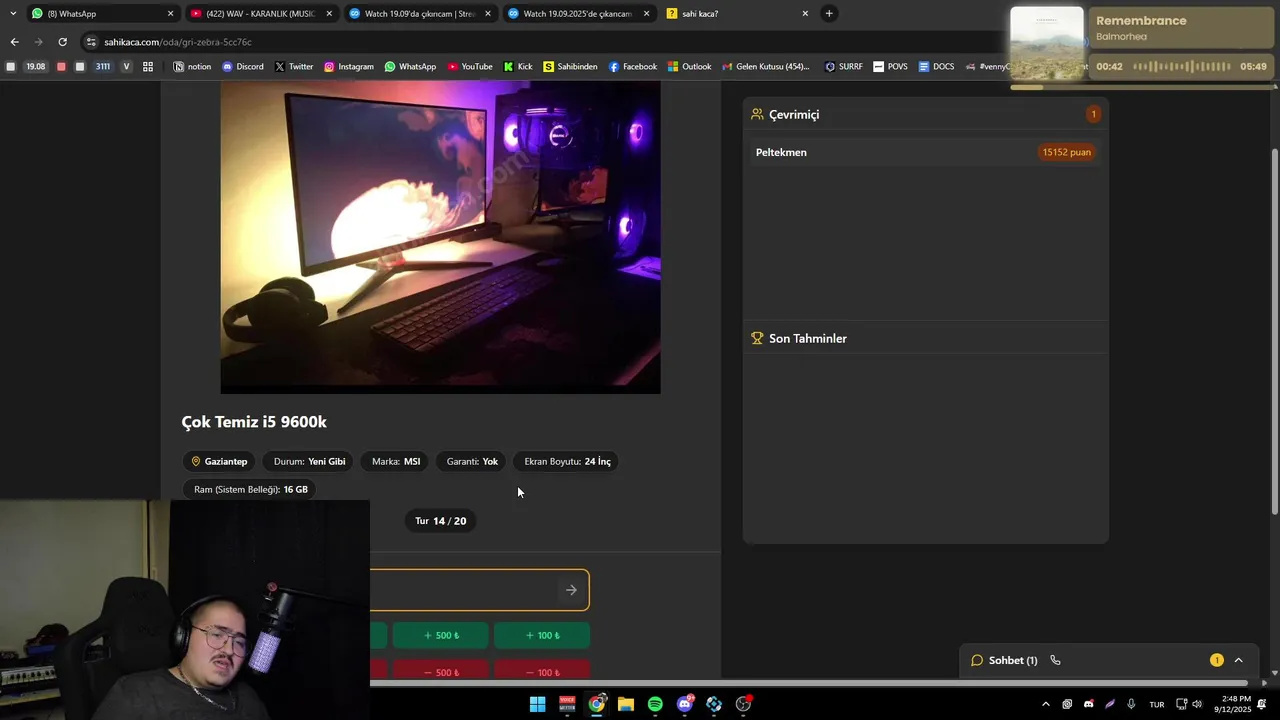
Task: Open the Facebook bookmark
Action: (x=633, y=67)
